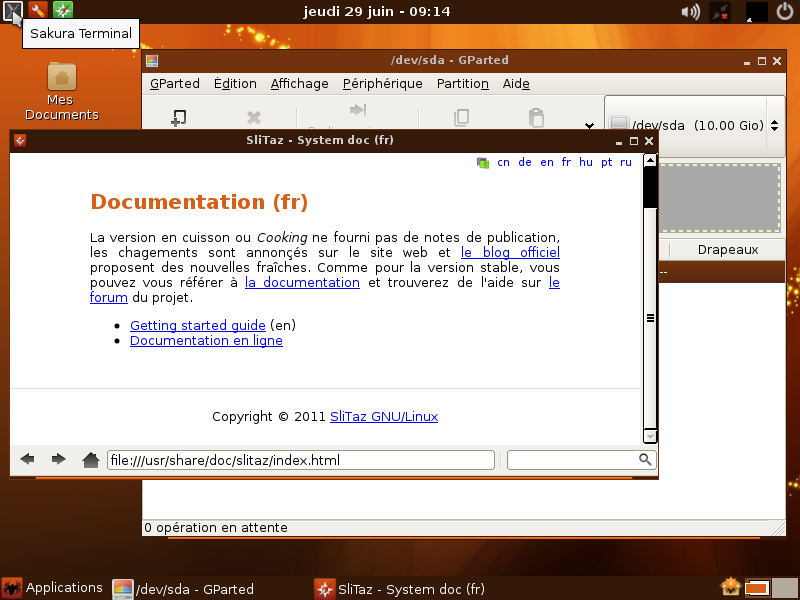Expand GParted toolbar overflow chevron
Viewport: 800px width, 600px height.
click(589, 125)
